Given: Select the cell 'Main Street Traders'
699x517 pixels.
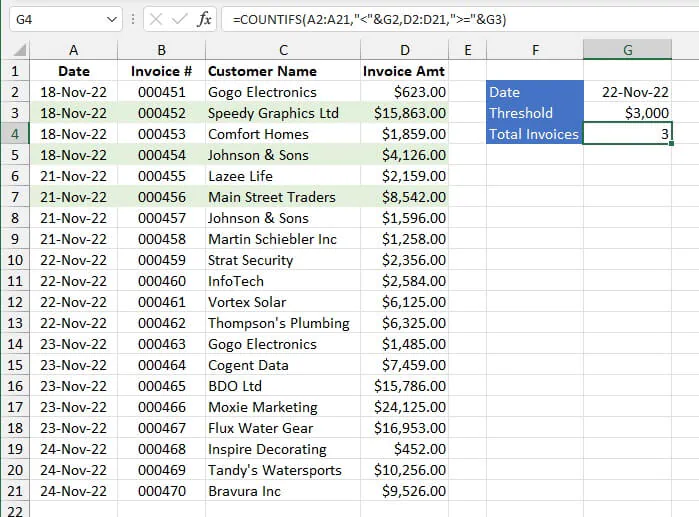Looking at the screenshot, I should [283, 197].
